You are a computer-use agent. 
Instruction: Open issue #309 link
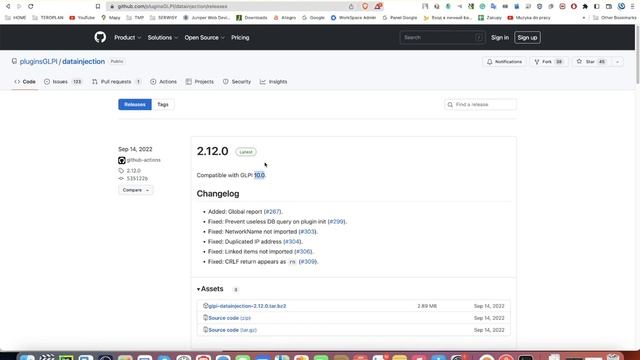point(307,262)
